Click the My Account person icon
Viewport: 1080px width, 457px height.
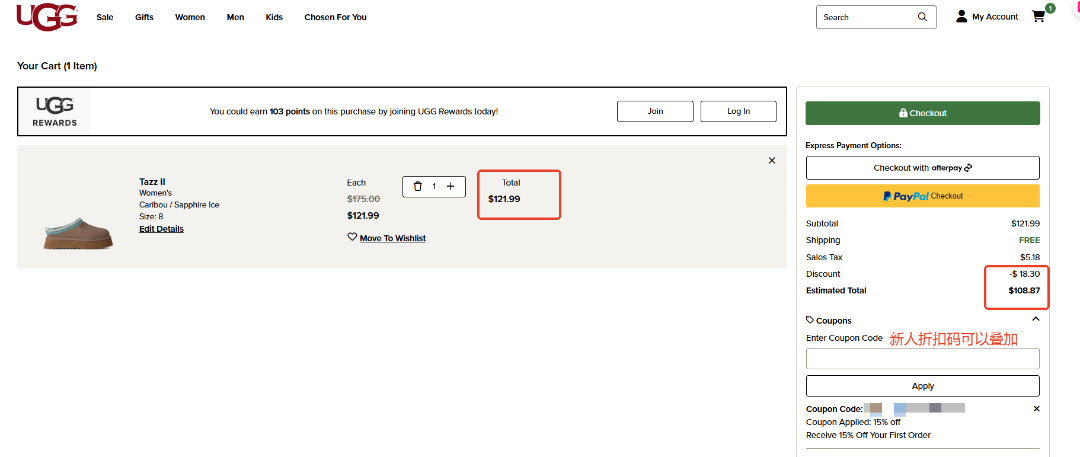click(961, 17)
